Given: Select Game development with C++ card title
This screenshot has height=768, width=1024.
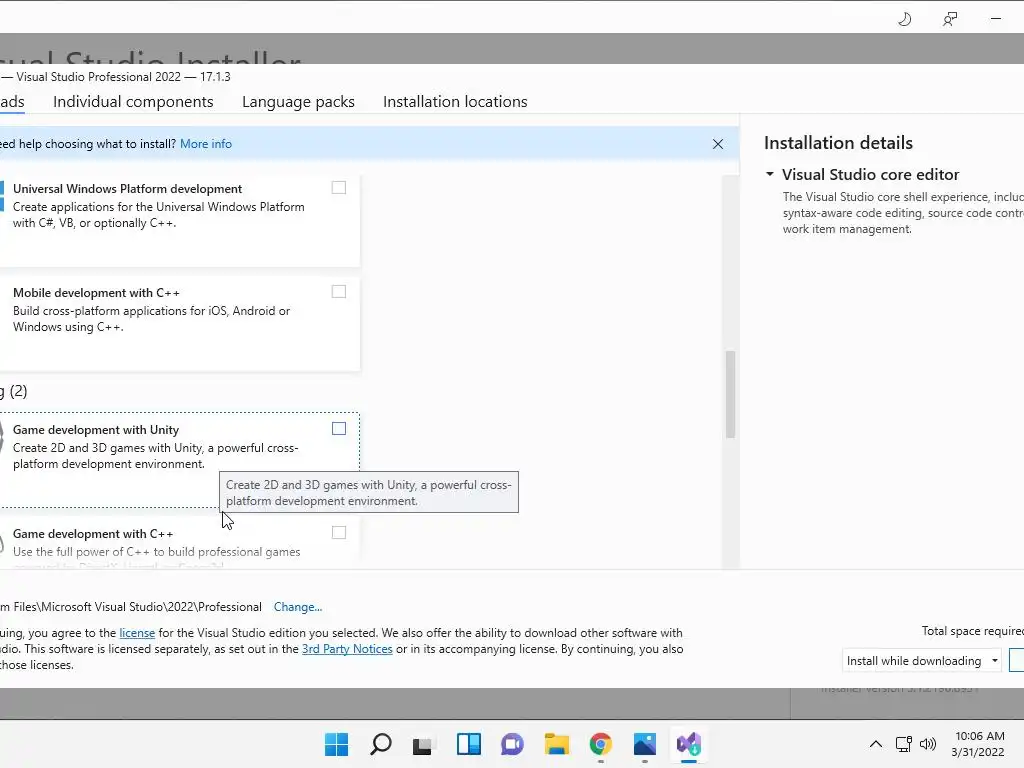Looking at the screenshot, I should [93, 534].
